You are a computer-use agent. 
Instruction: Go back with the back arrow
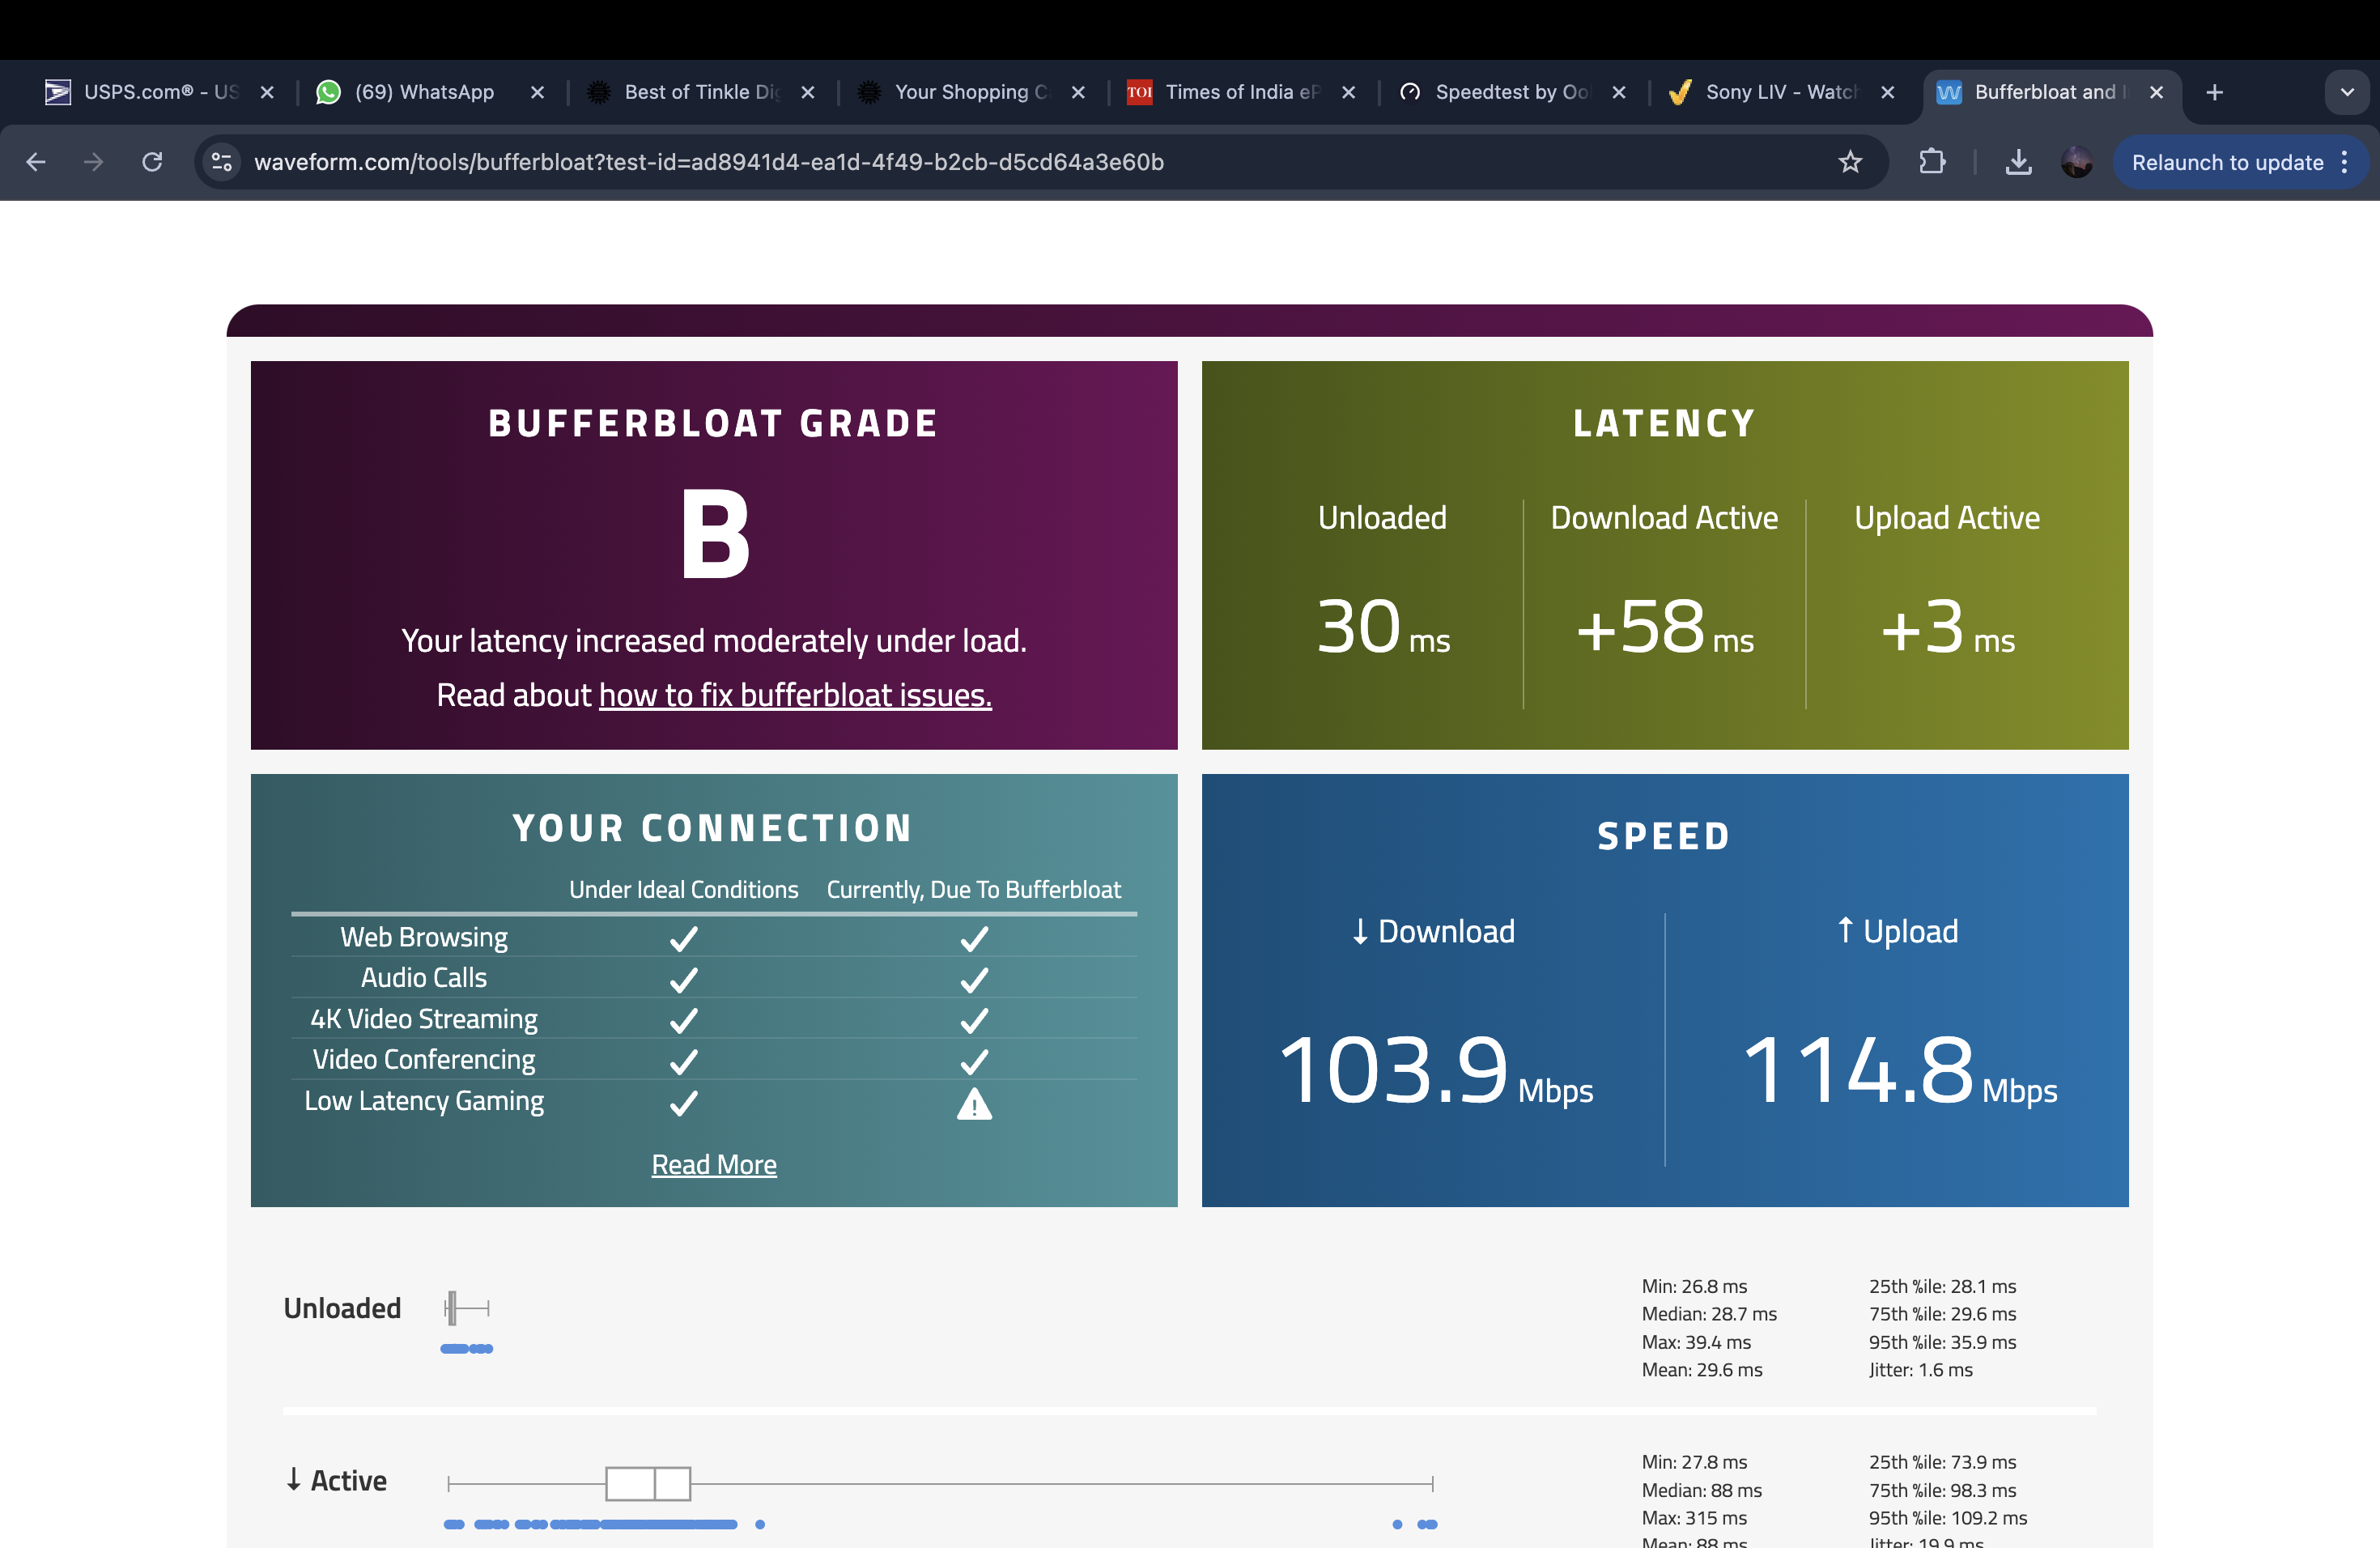pyautogui.click(x=36, y=162)
